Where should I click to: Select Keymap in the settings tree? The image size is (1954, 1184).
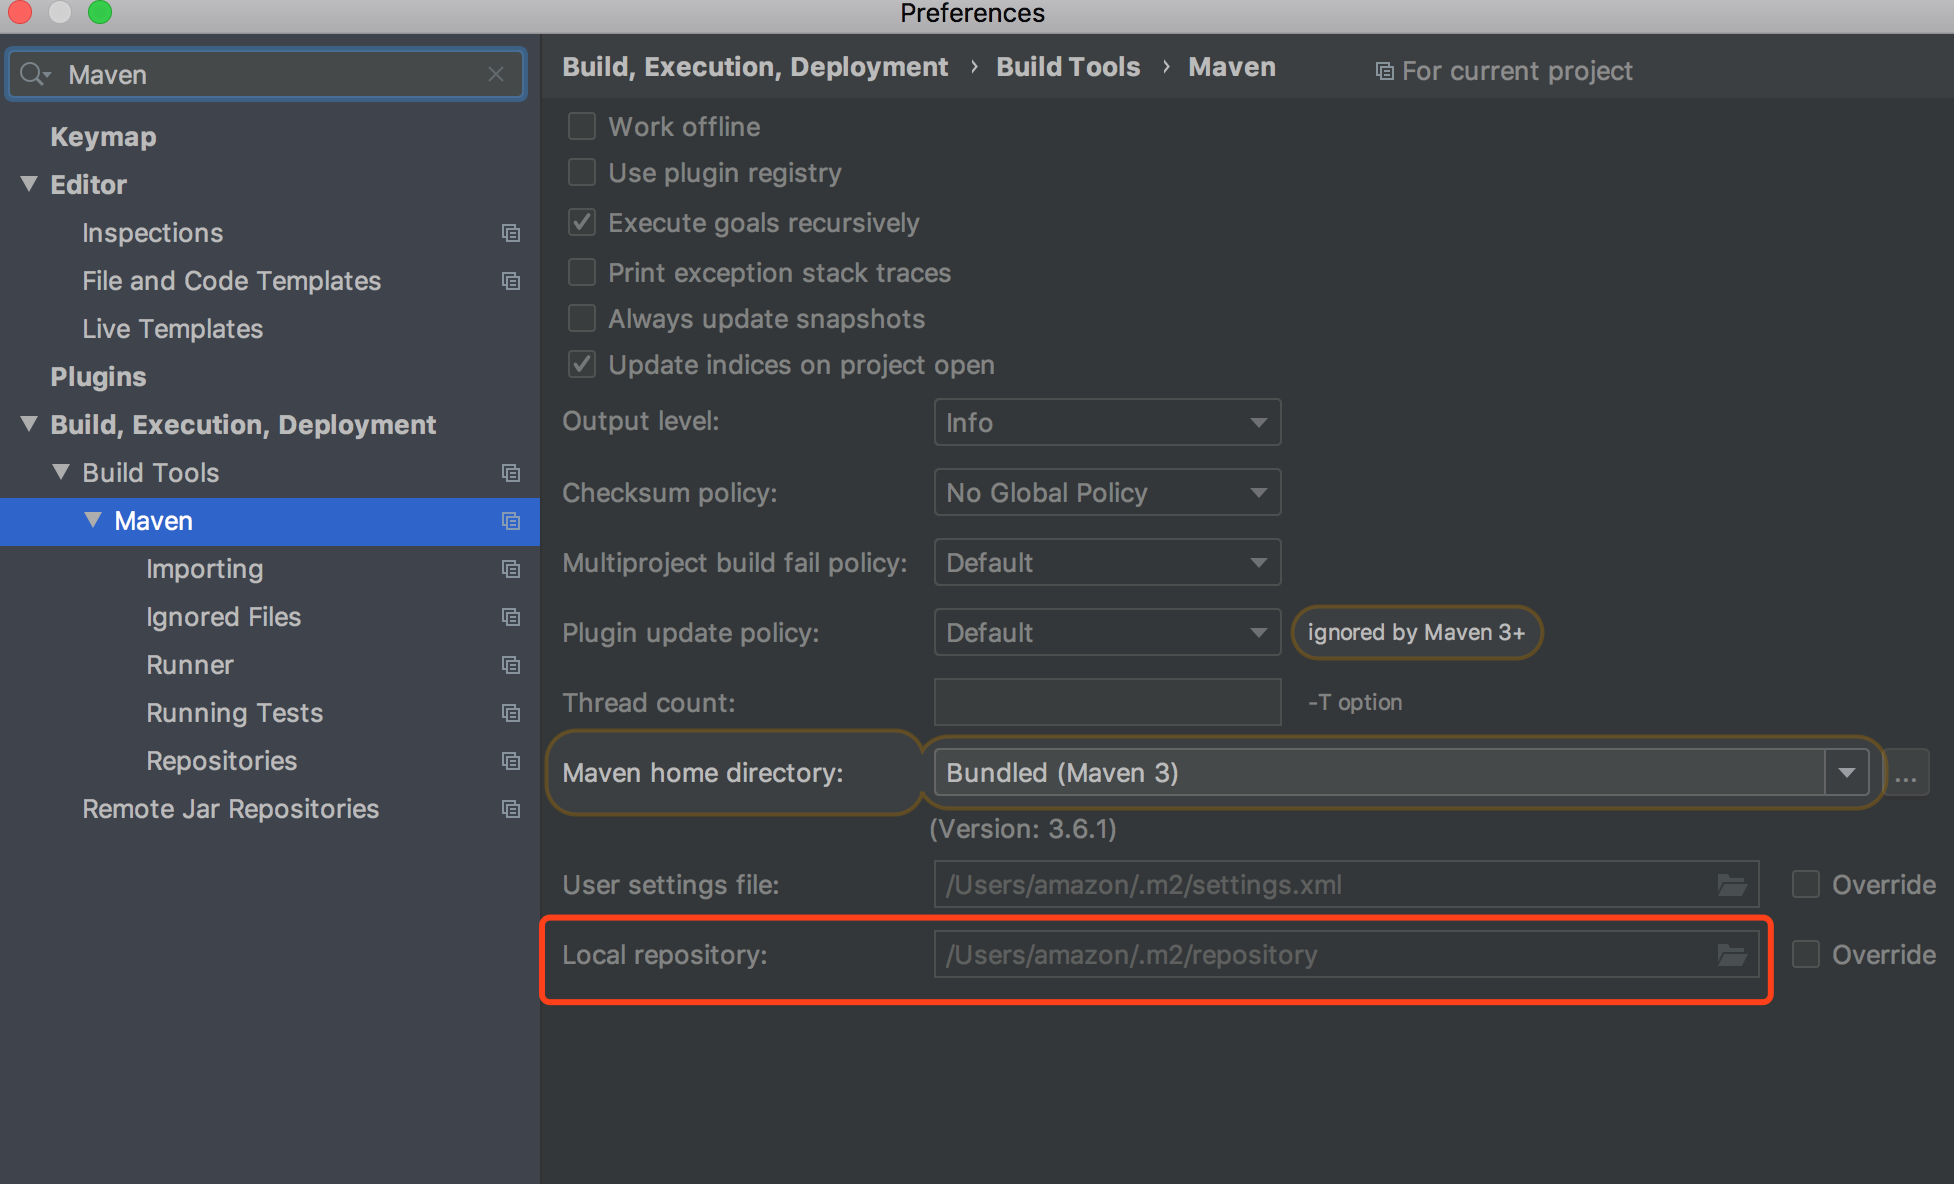[103, 137]
